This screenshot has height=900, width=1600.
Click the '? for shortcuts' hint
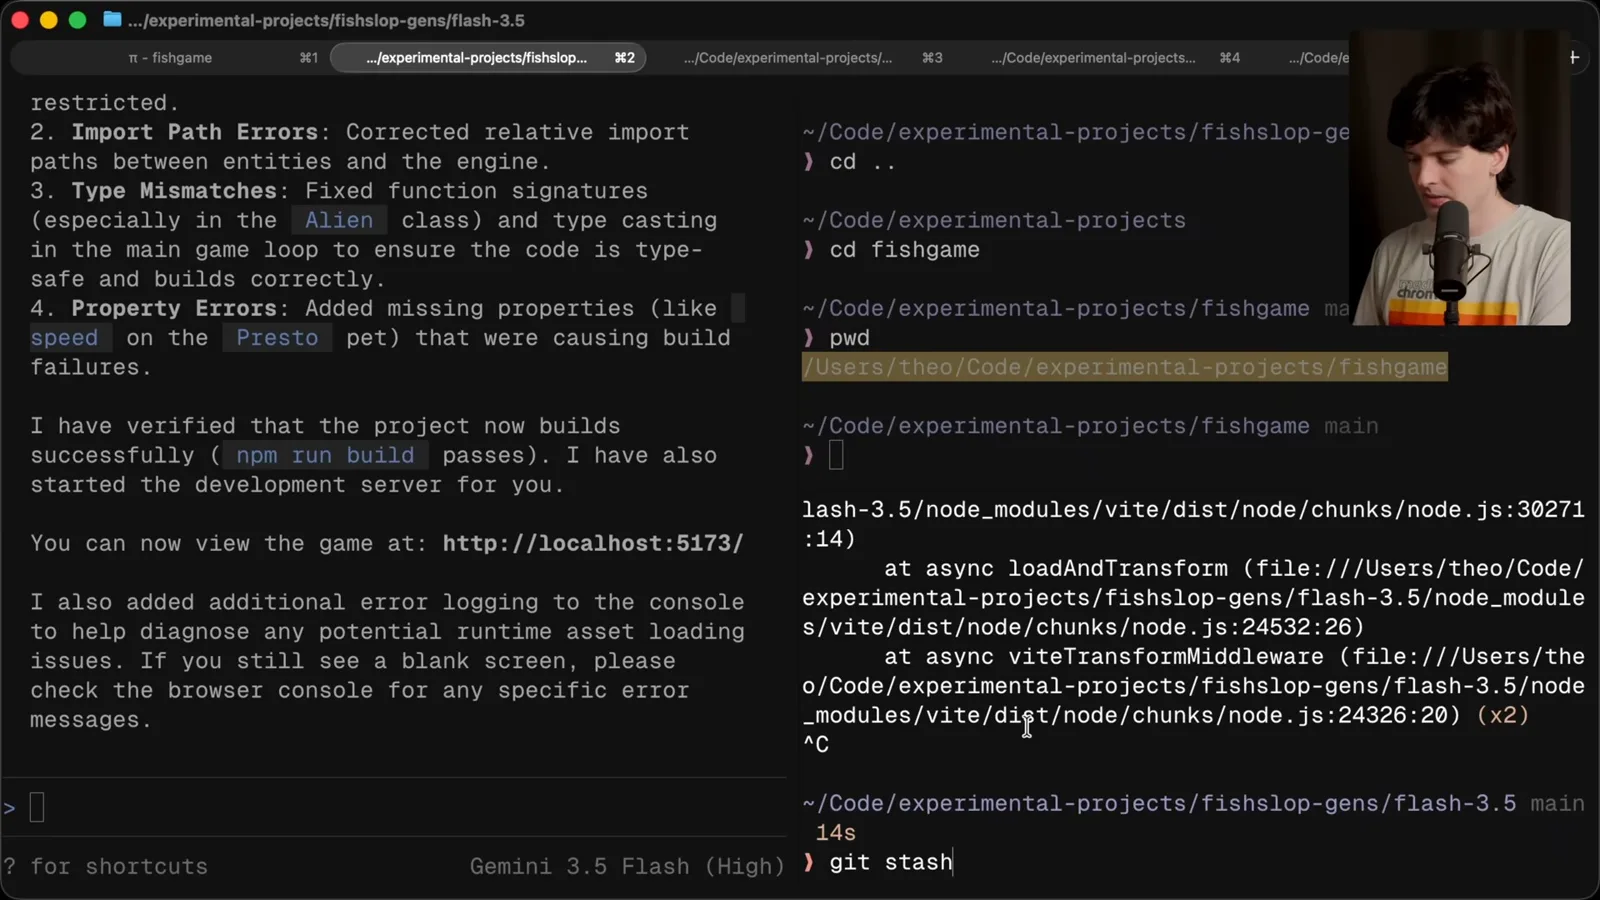point(106,866)
